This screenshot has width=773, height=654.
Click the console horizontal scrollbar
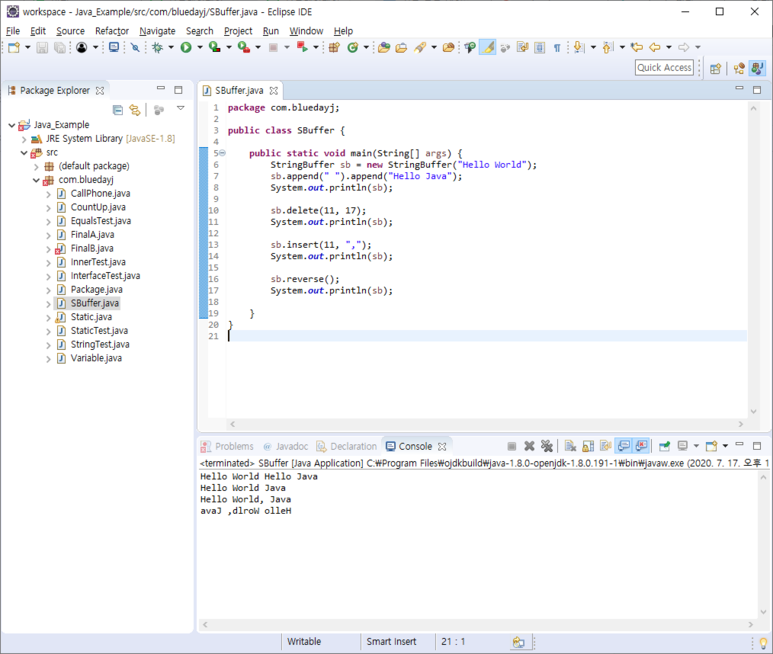pos(478,625)
